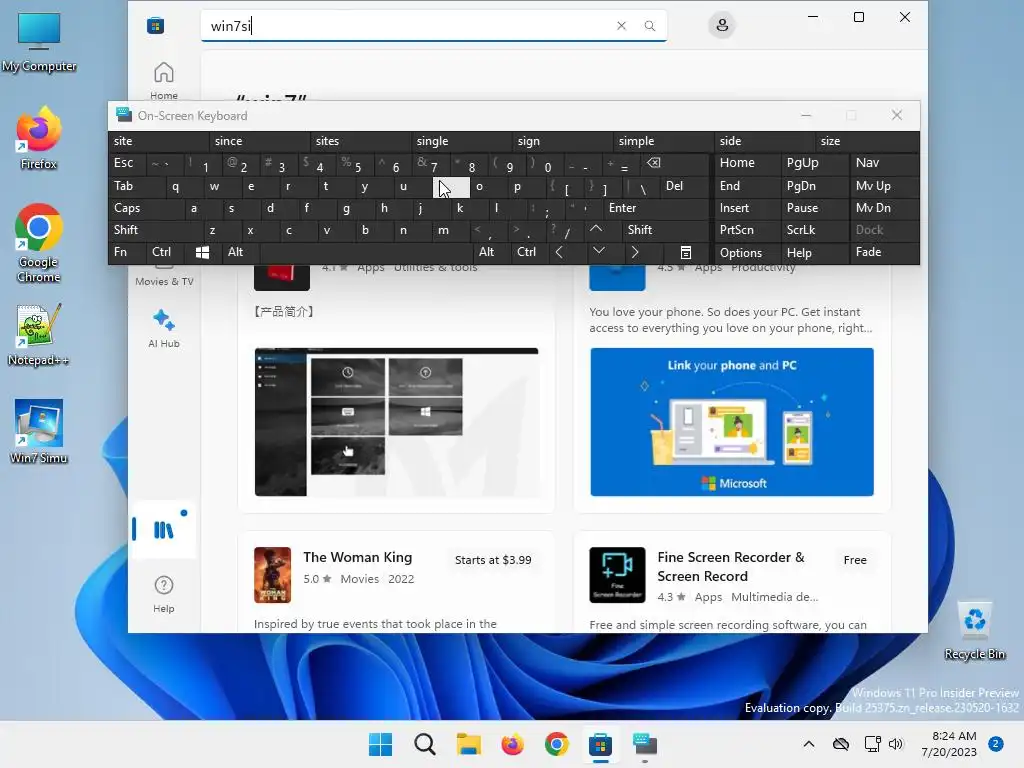Choose the word suggestion 'side'
The height and width of the screenshot is (768, 1024).
[765, 141]
